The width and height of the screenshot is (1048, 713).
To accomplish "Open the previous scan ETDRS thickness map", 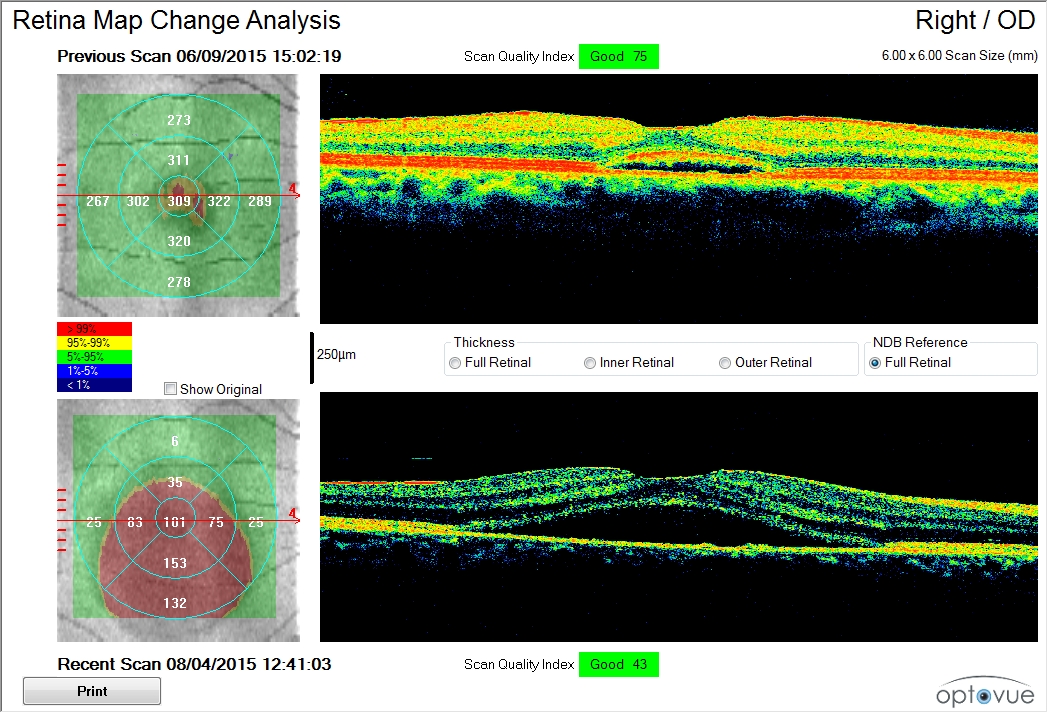I will click(177, 199).
